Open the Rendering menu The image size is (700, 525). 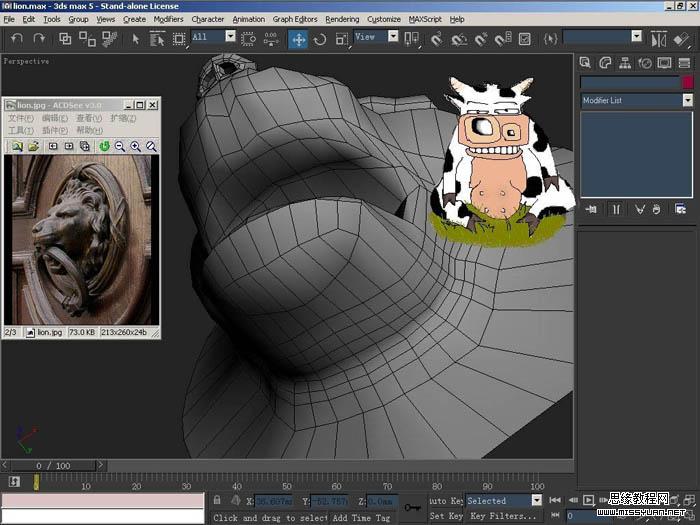click(342, 19)
